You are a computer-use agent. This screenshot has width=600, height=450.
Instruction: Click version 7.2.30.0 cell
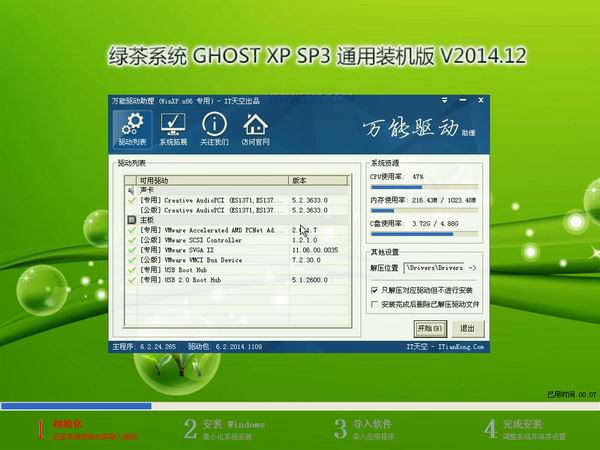(x=306, y=260)
